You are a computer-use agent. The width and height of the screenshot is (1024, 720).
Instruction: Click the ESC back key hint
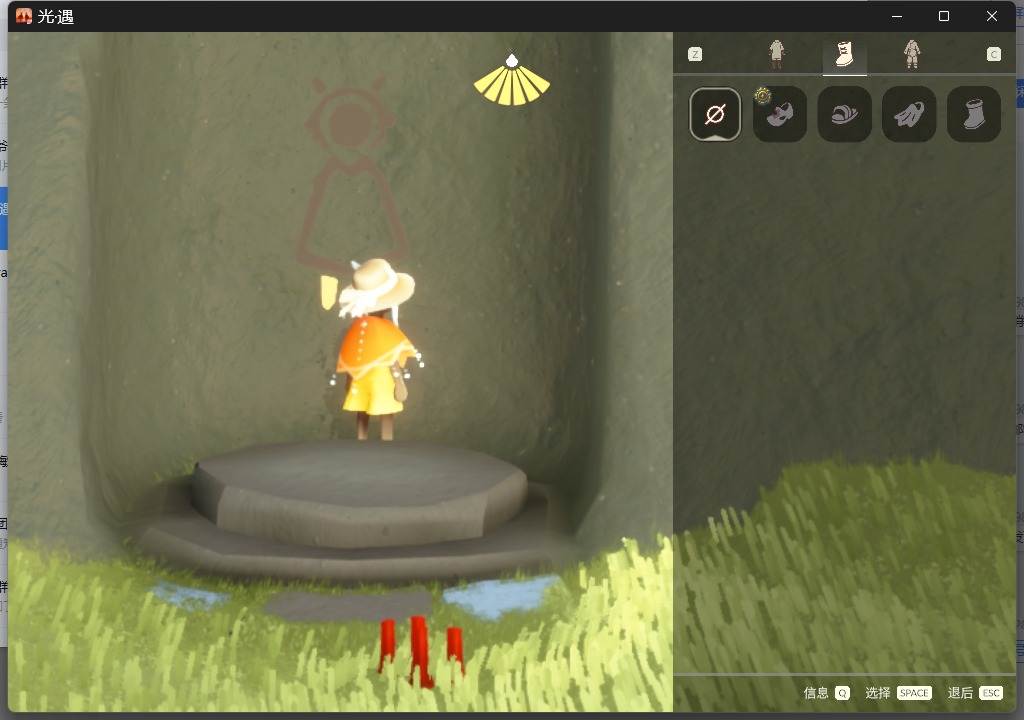click(x=991, y=693)
